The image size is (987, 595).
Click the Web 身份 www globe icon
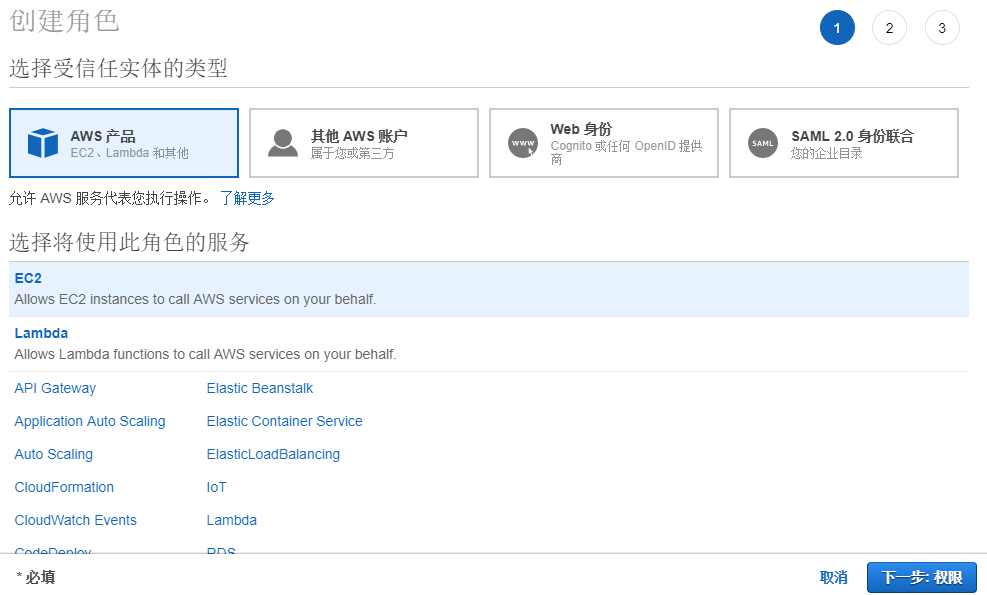[523, 143]
